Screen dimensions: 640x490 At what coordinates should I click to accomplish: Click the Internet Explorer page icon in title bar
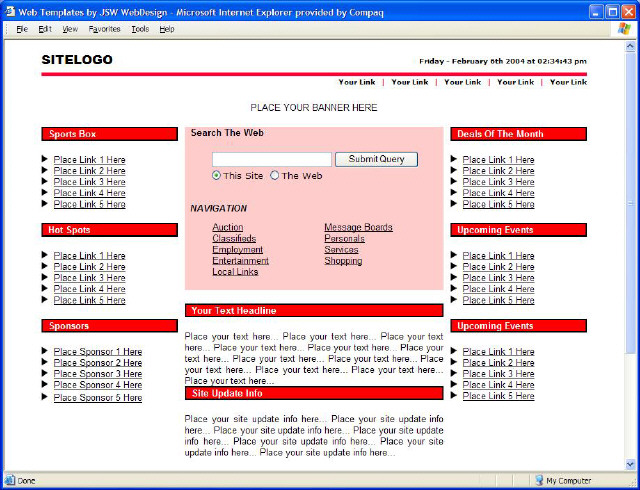9,10
